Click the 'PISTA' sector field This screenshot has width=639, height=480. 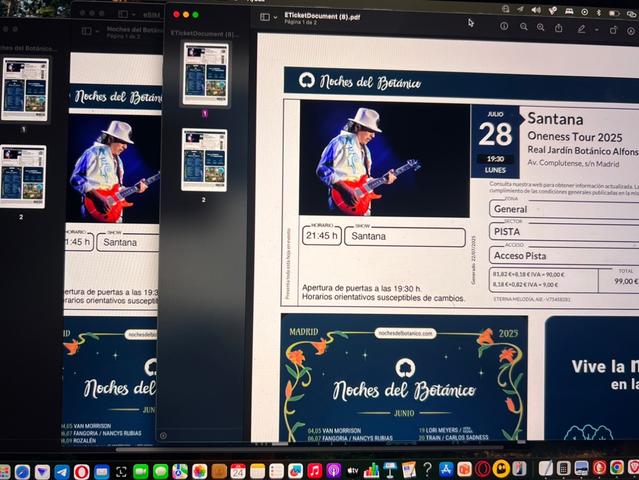(564, 232)
